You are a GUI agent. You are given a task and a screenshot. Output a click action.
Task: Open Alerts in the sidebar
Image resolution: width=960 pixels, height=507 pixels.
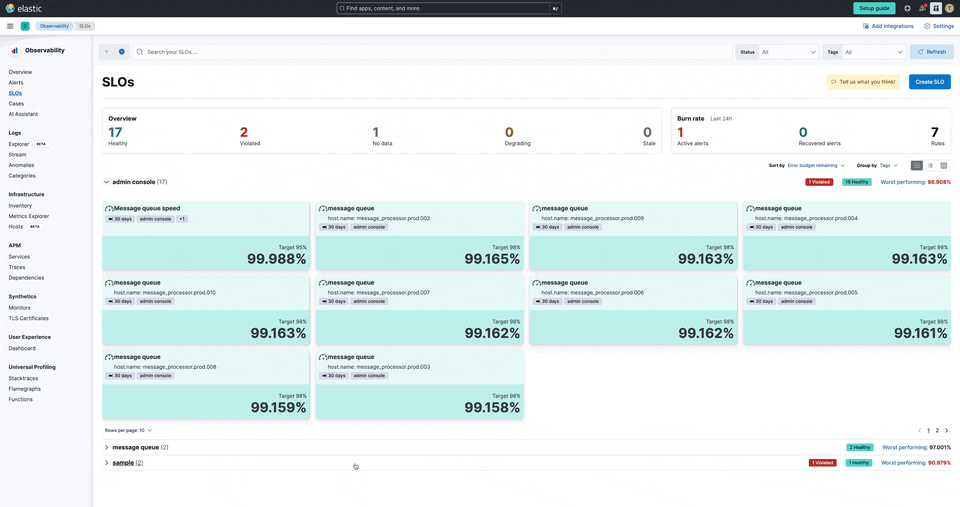pyautogui.click(x=16, y=83)
